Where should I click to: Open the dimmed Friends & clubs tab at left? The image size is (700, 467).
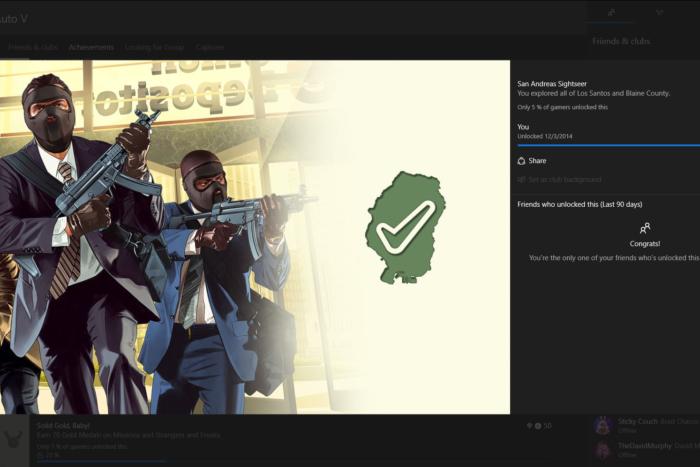click(x=33, y=47)
